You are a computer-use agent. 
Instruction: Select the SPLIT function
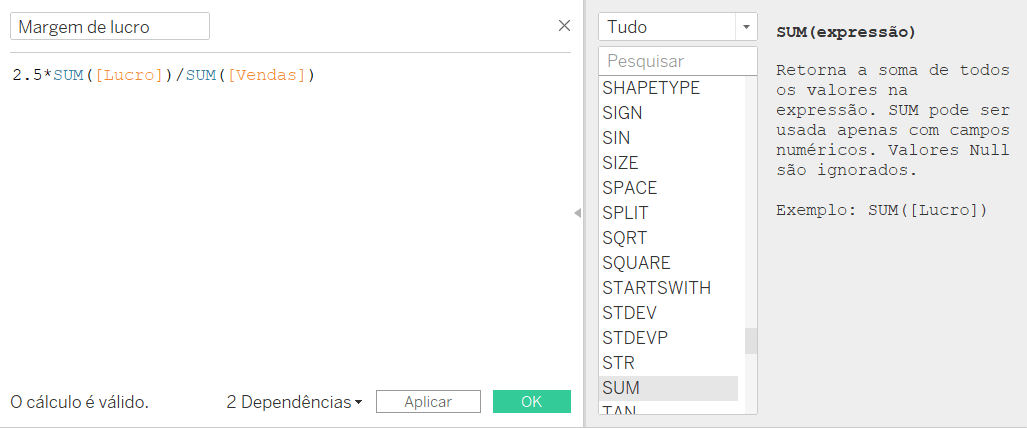(x=668, y=213)
